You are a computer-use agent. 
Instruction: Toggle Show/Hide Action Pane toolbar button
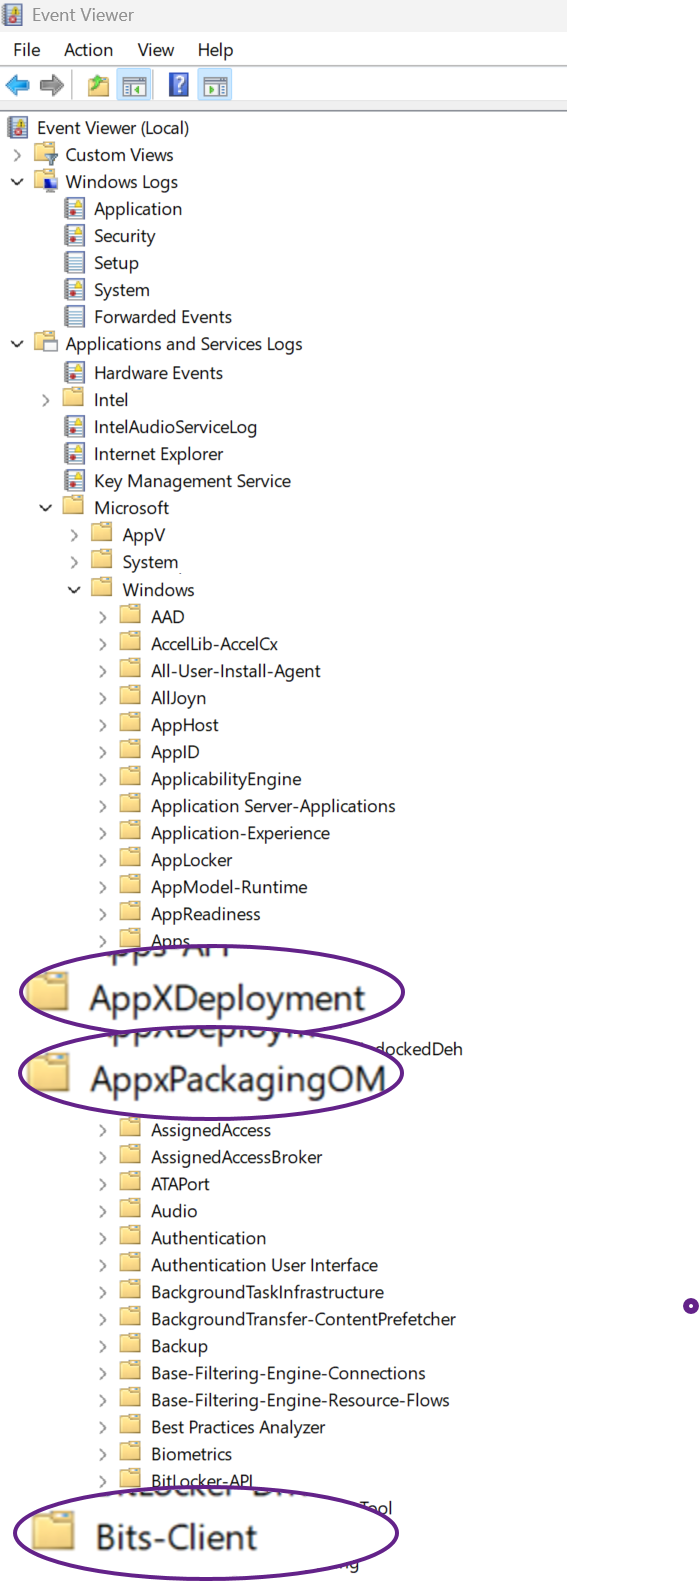pyautogui.click(x=215, y=86)
